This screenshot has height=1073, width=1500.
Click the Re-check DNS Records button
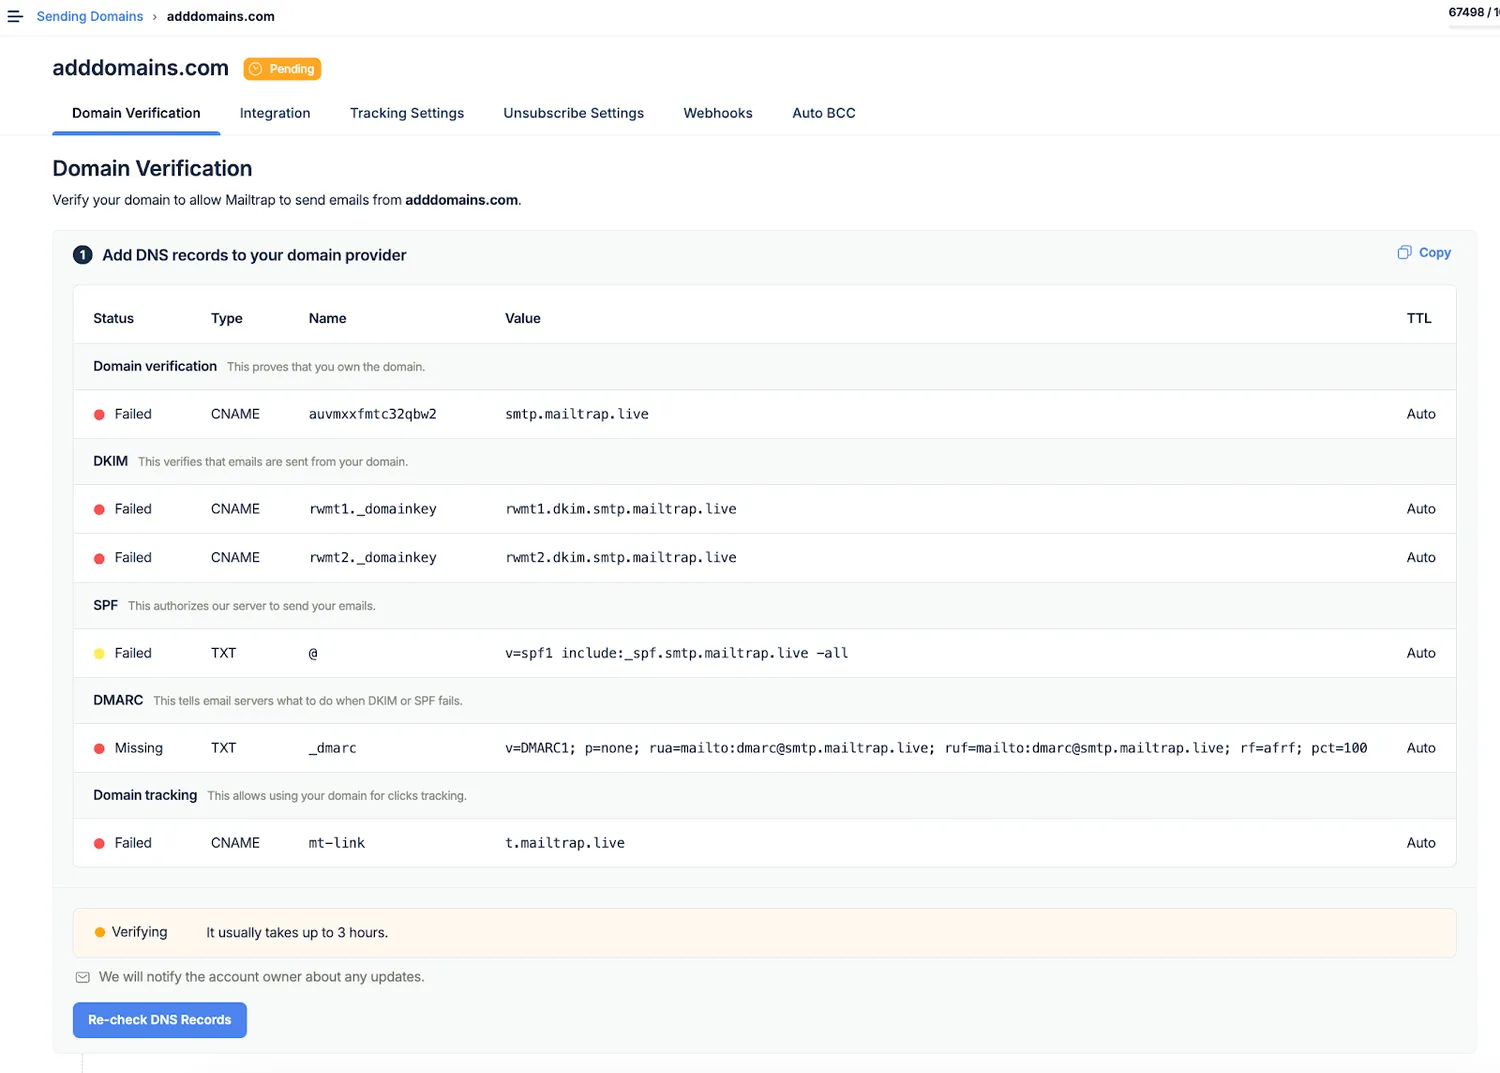160,1020
